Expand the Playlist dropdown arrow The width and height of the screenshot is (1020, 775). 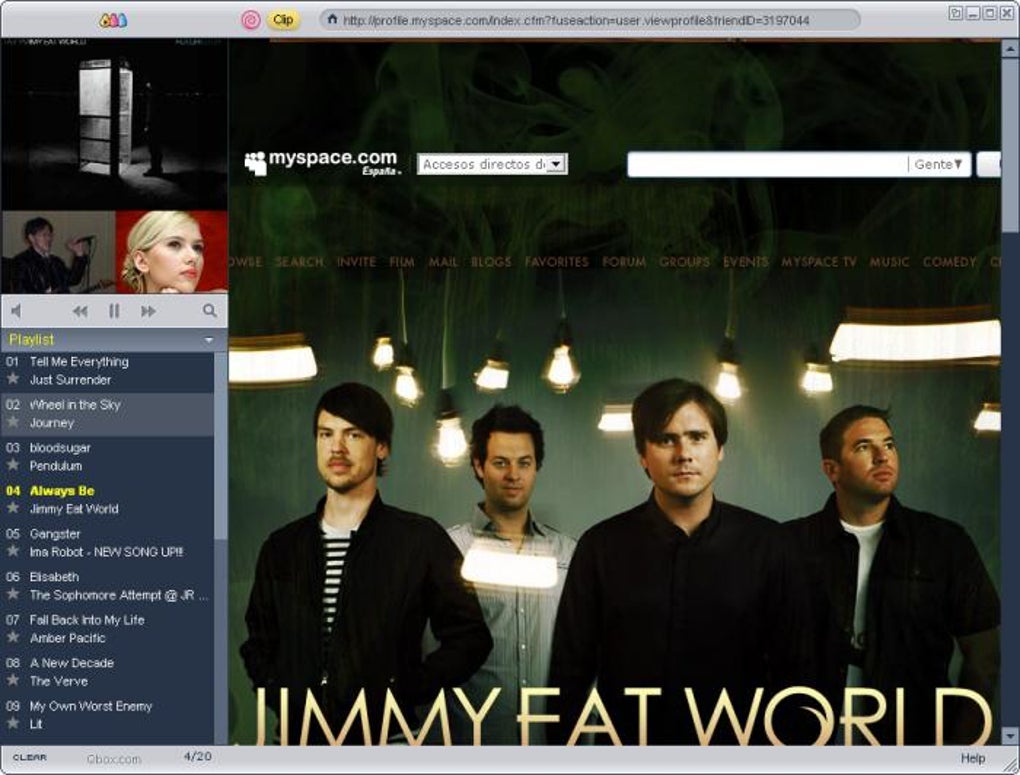click(x=210, y=339)
